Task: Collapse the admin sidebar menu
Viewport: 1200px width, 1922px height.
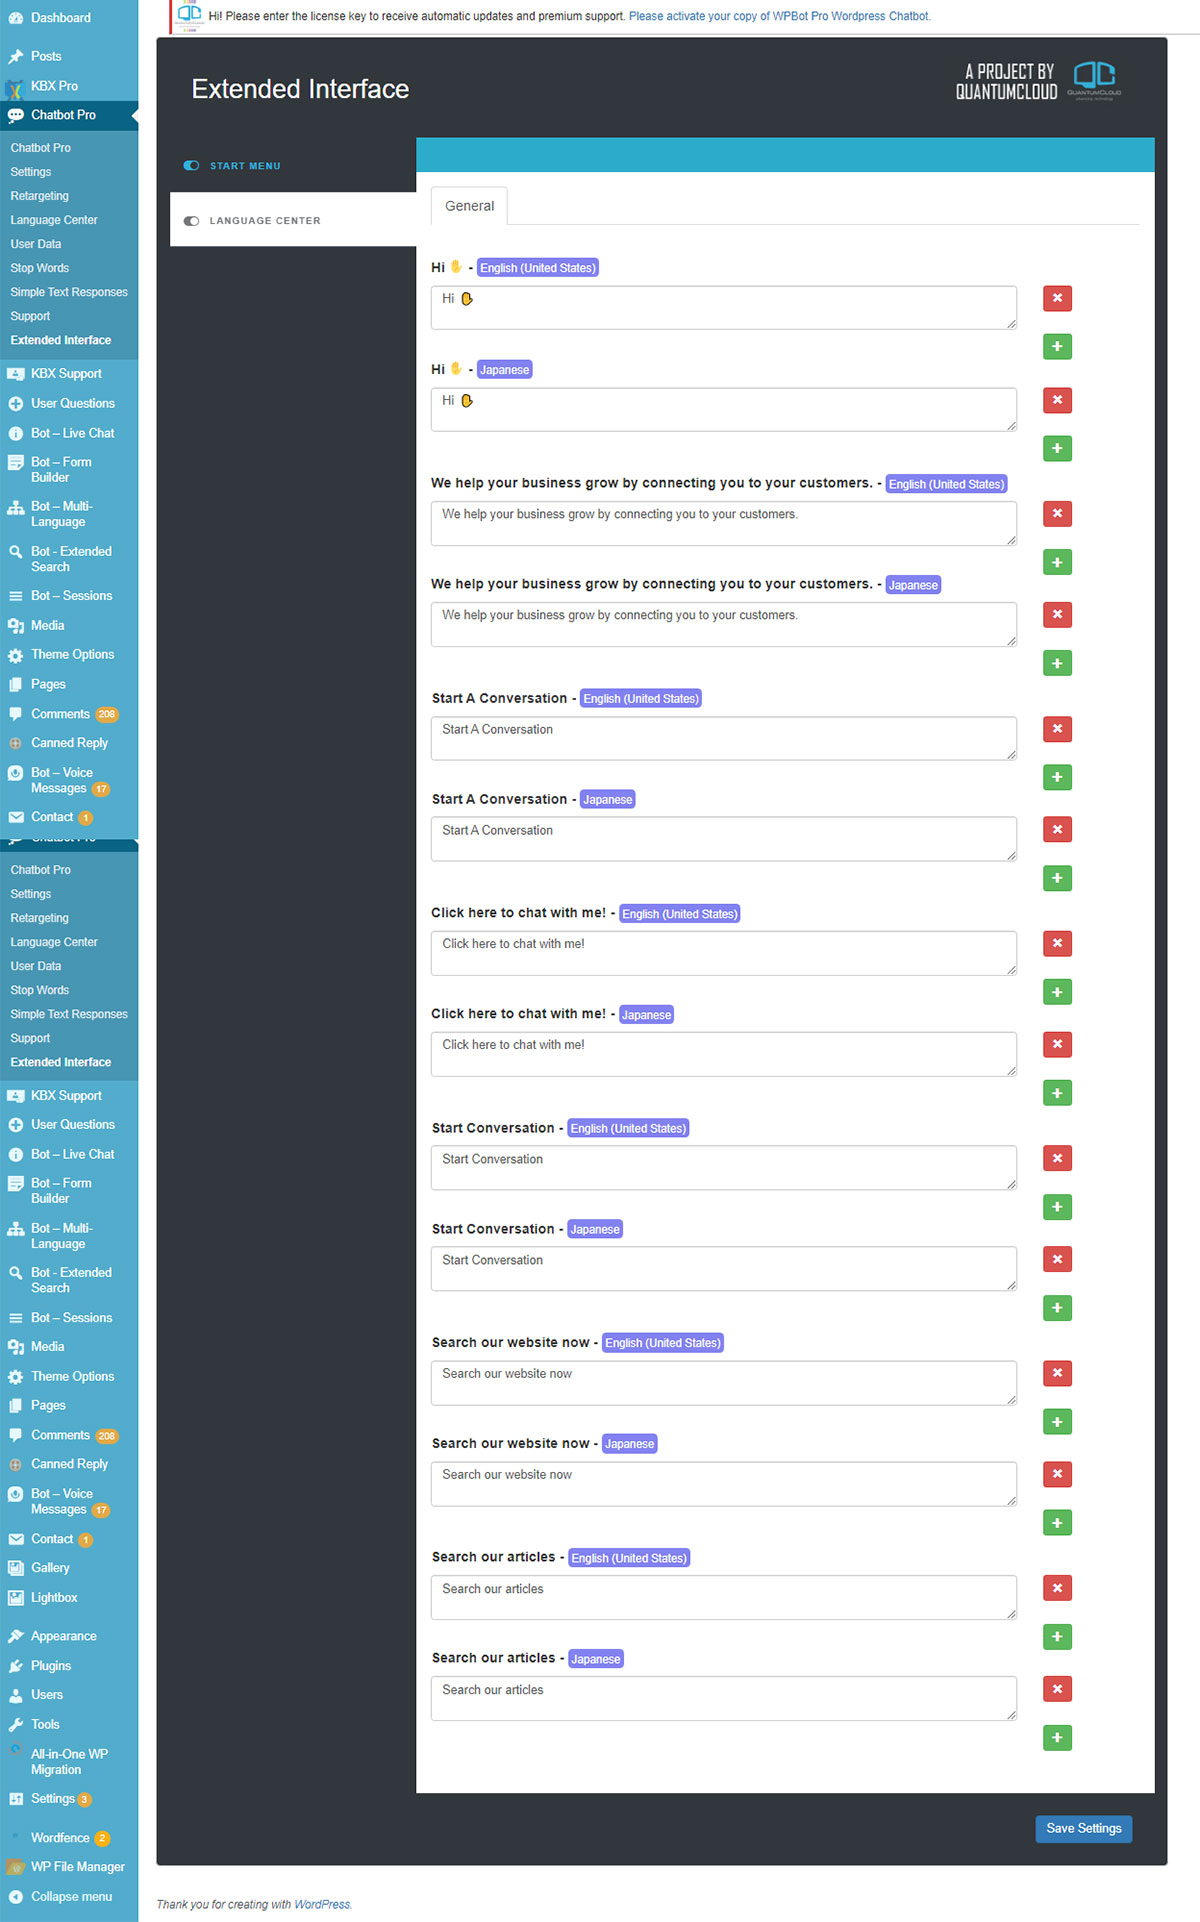Action: point(69,1897)
